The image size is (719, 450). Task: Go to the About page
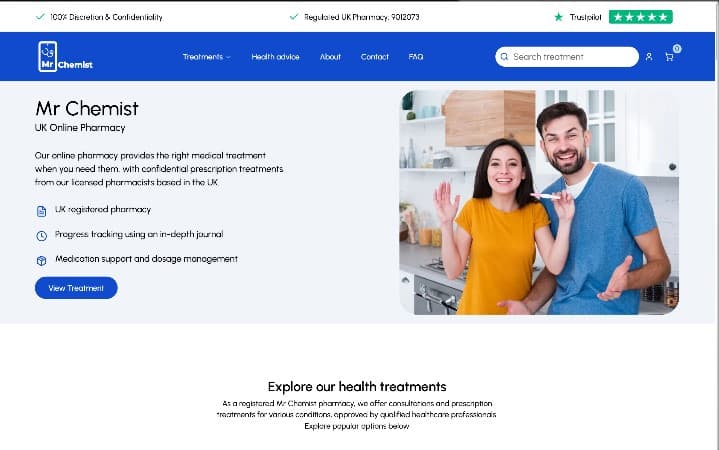330,57
